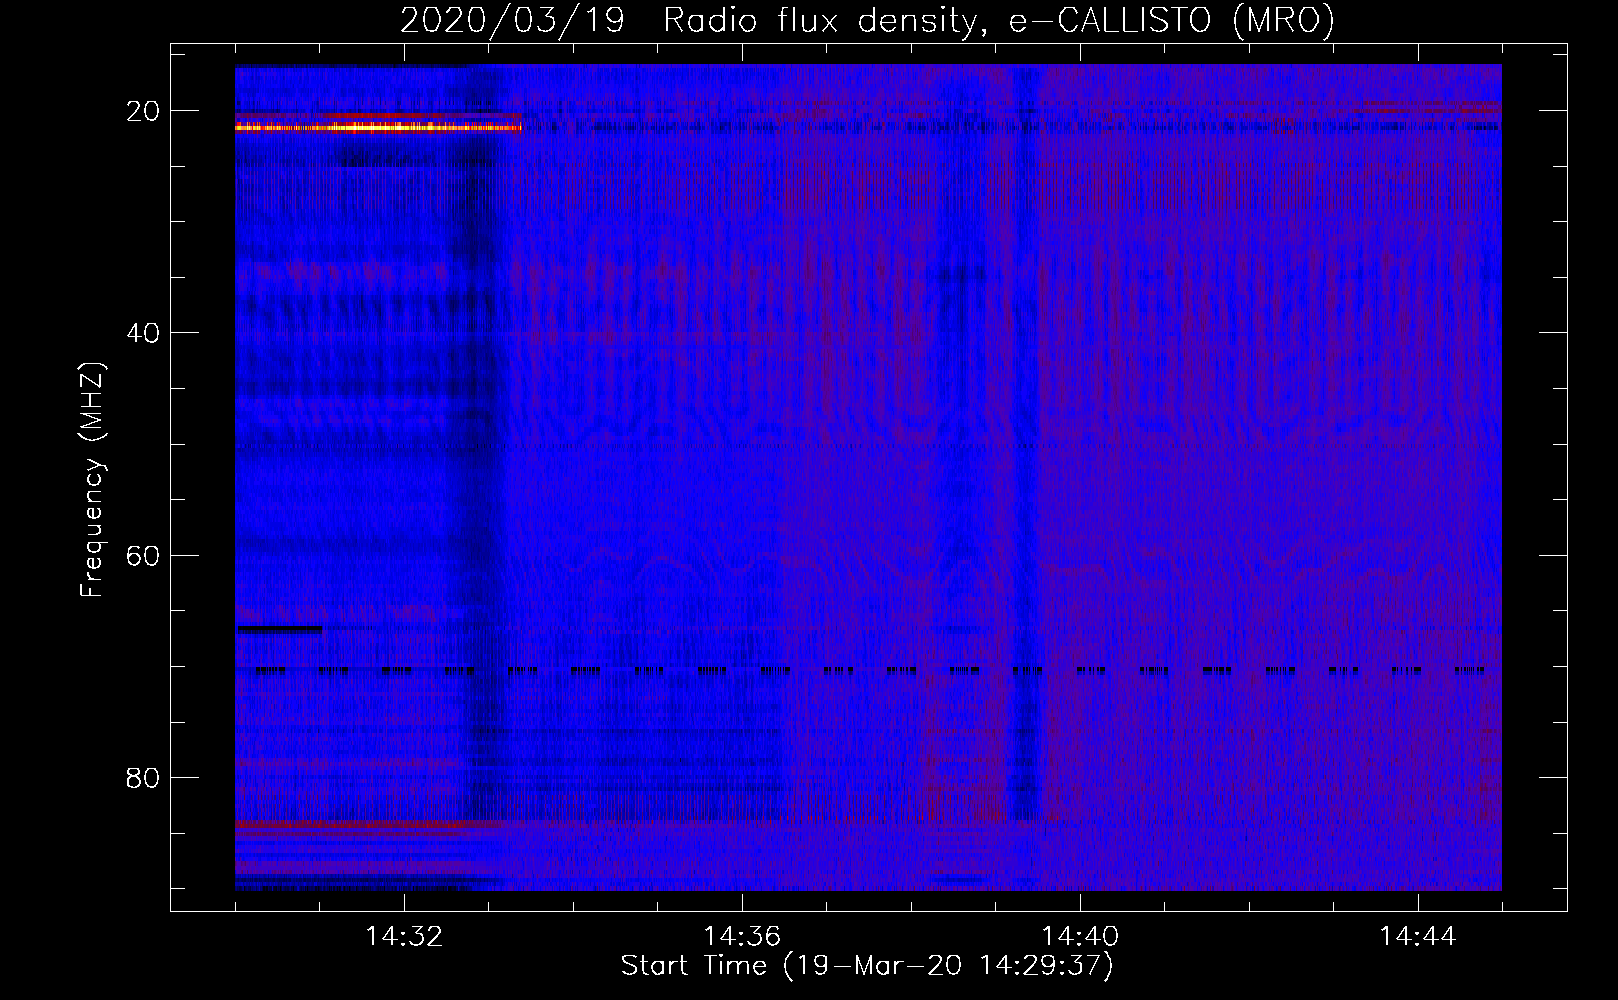1618x1000 pixels.
Task: Click the black horizontal bar near 67 MHz
Action: tap(279, 629)
